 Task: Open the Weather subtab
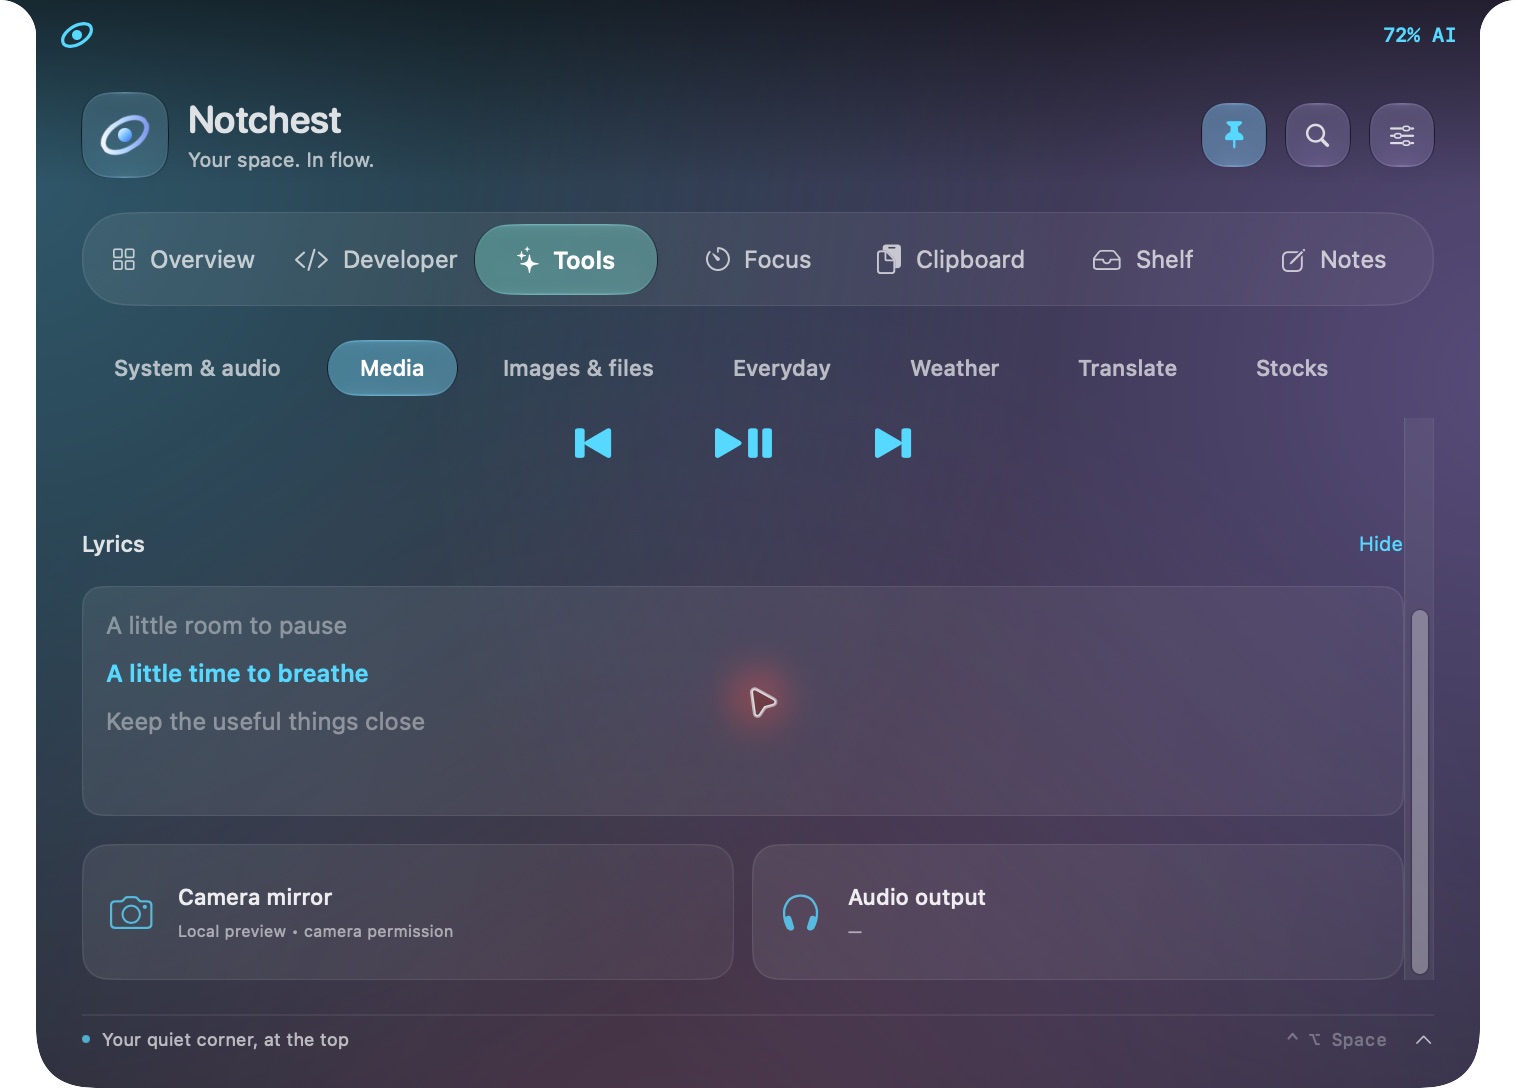click(x=955, y=368)
